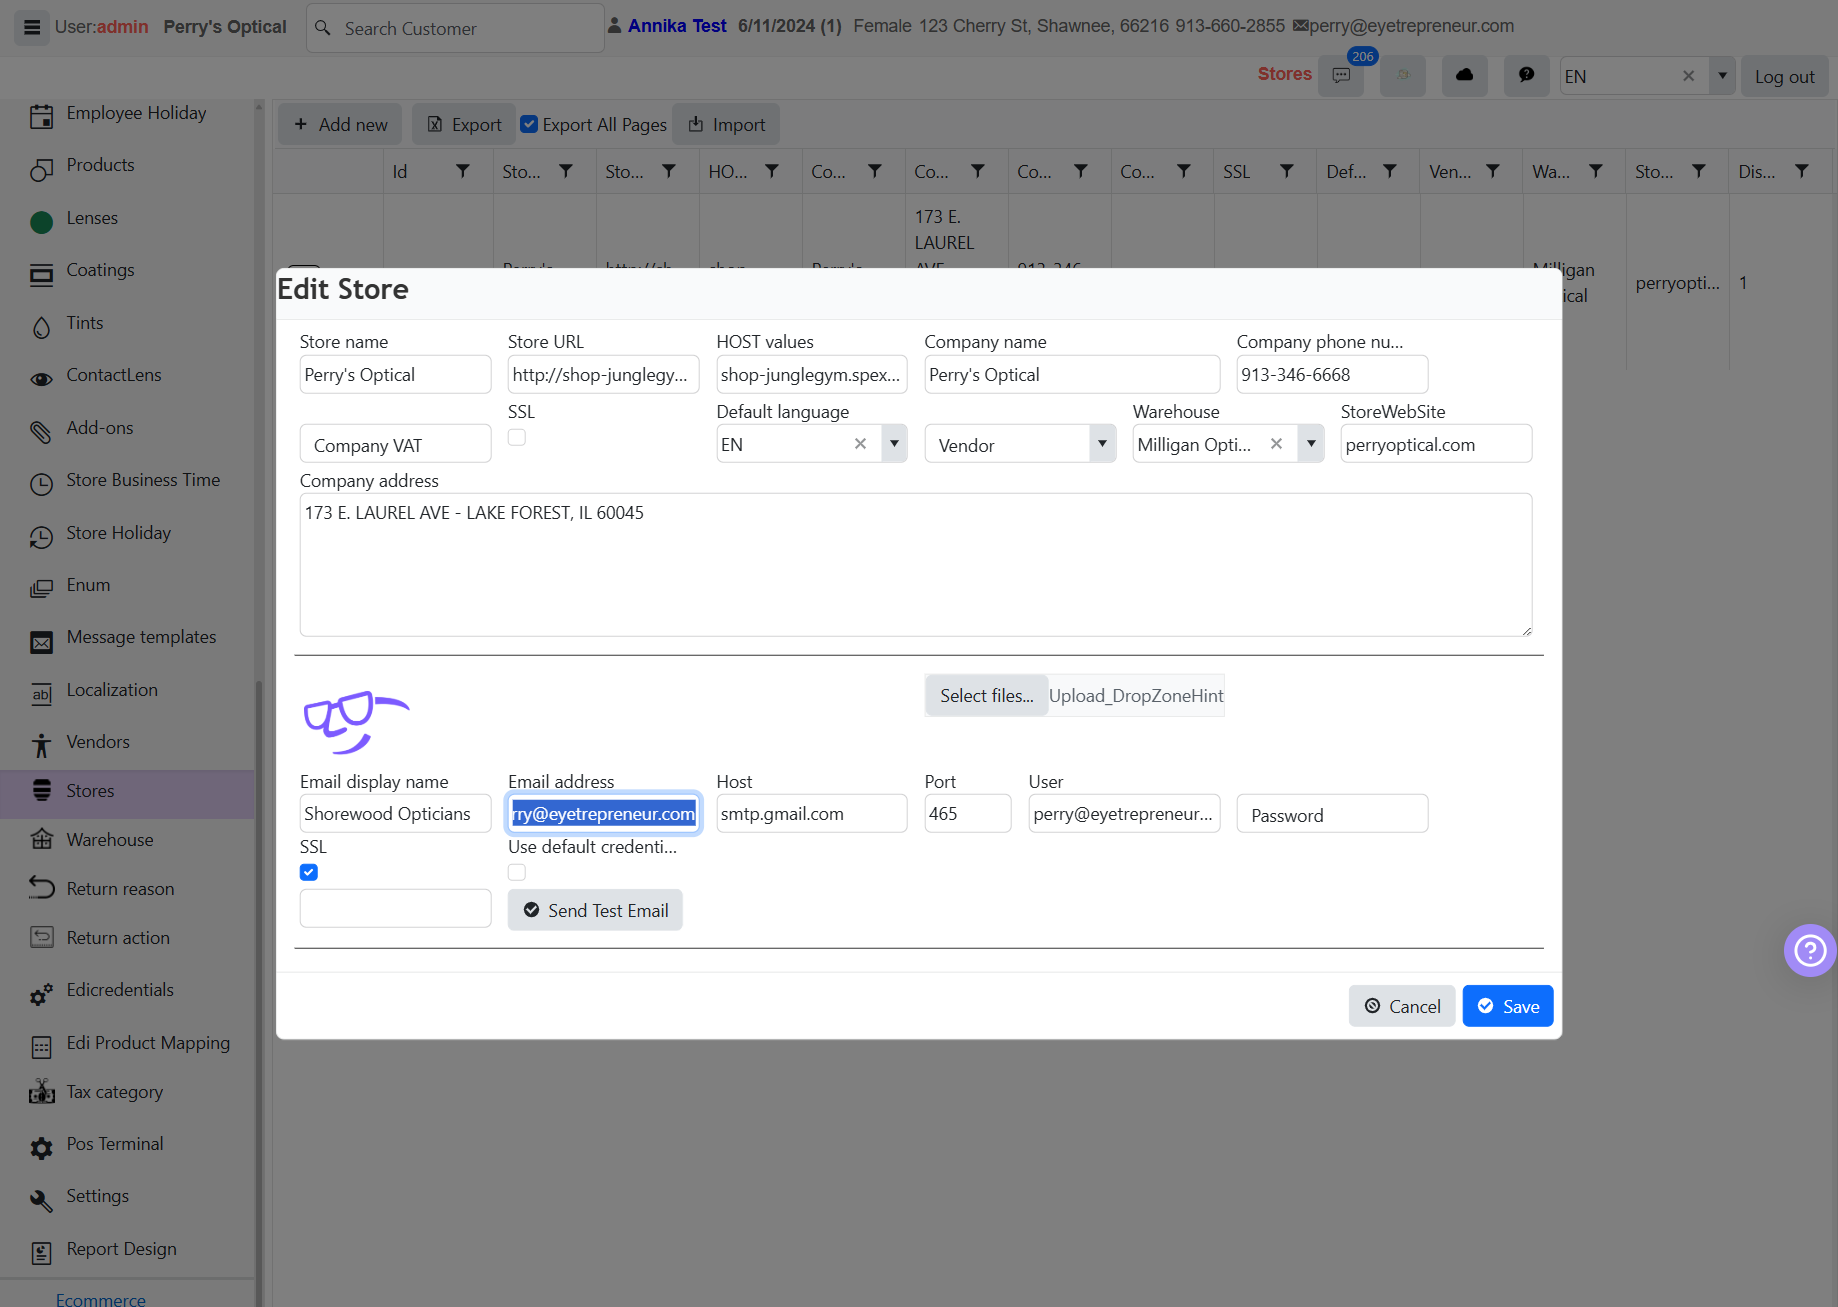Viewport: 1838px width, 1307px height.
Task: Click the Log out button
Action: (1784, 76)
